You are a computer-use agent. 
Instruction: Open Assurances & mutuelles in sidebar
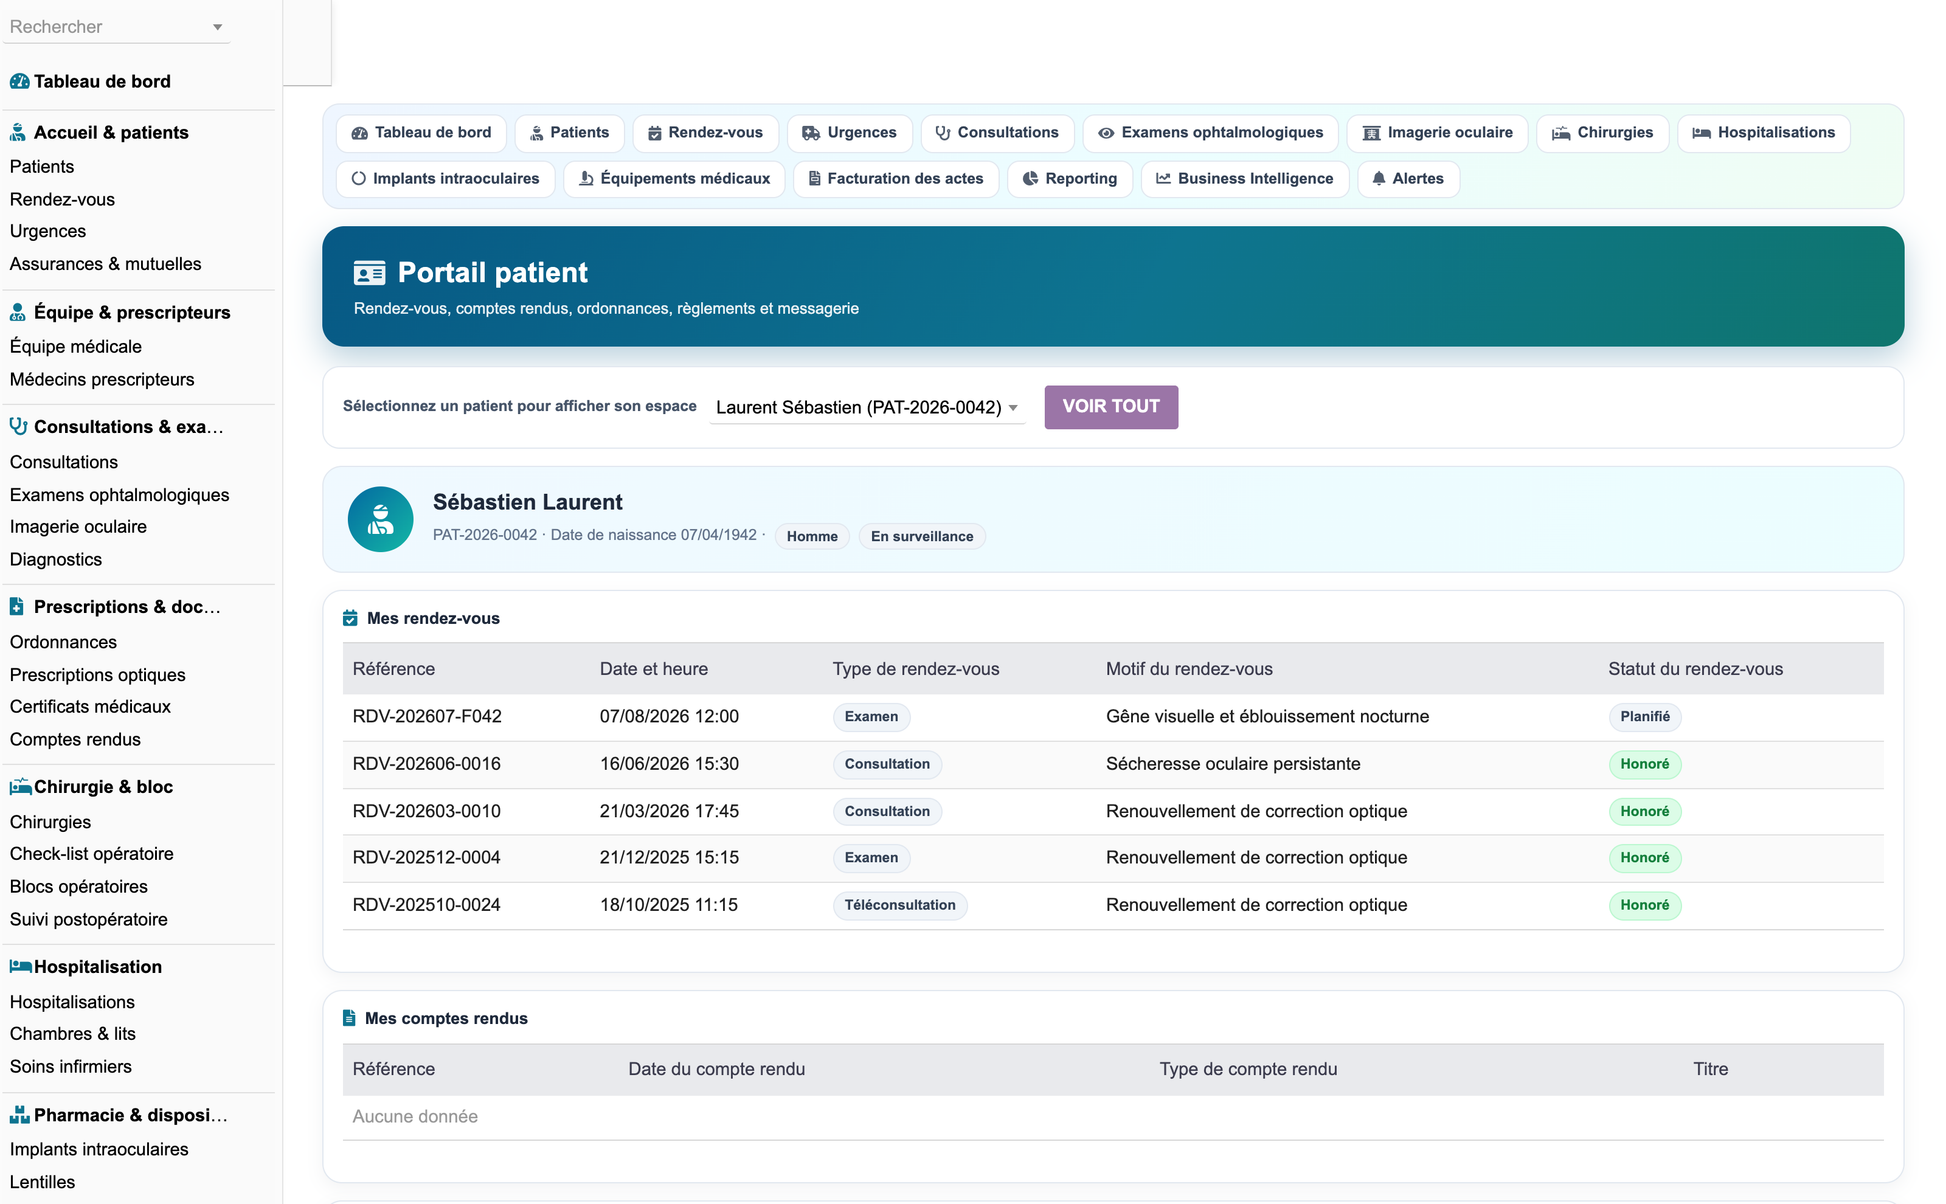pyautogui.click(x=105, y=264)
